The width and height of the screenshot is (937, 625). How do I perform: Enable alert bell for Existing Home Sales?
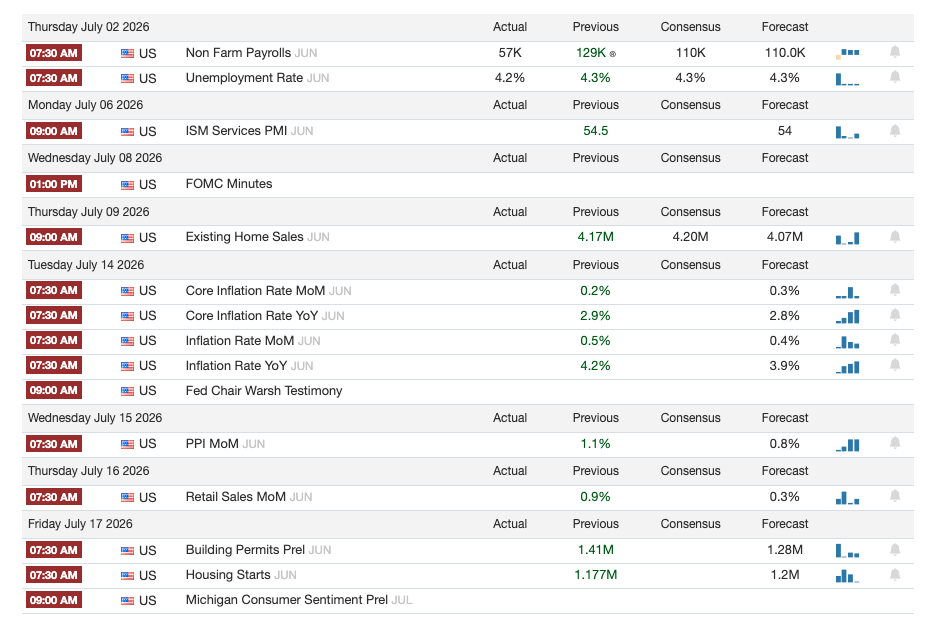coord(895,237)
